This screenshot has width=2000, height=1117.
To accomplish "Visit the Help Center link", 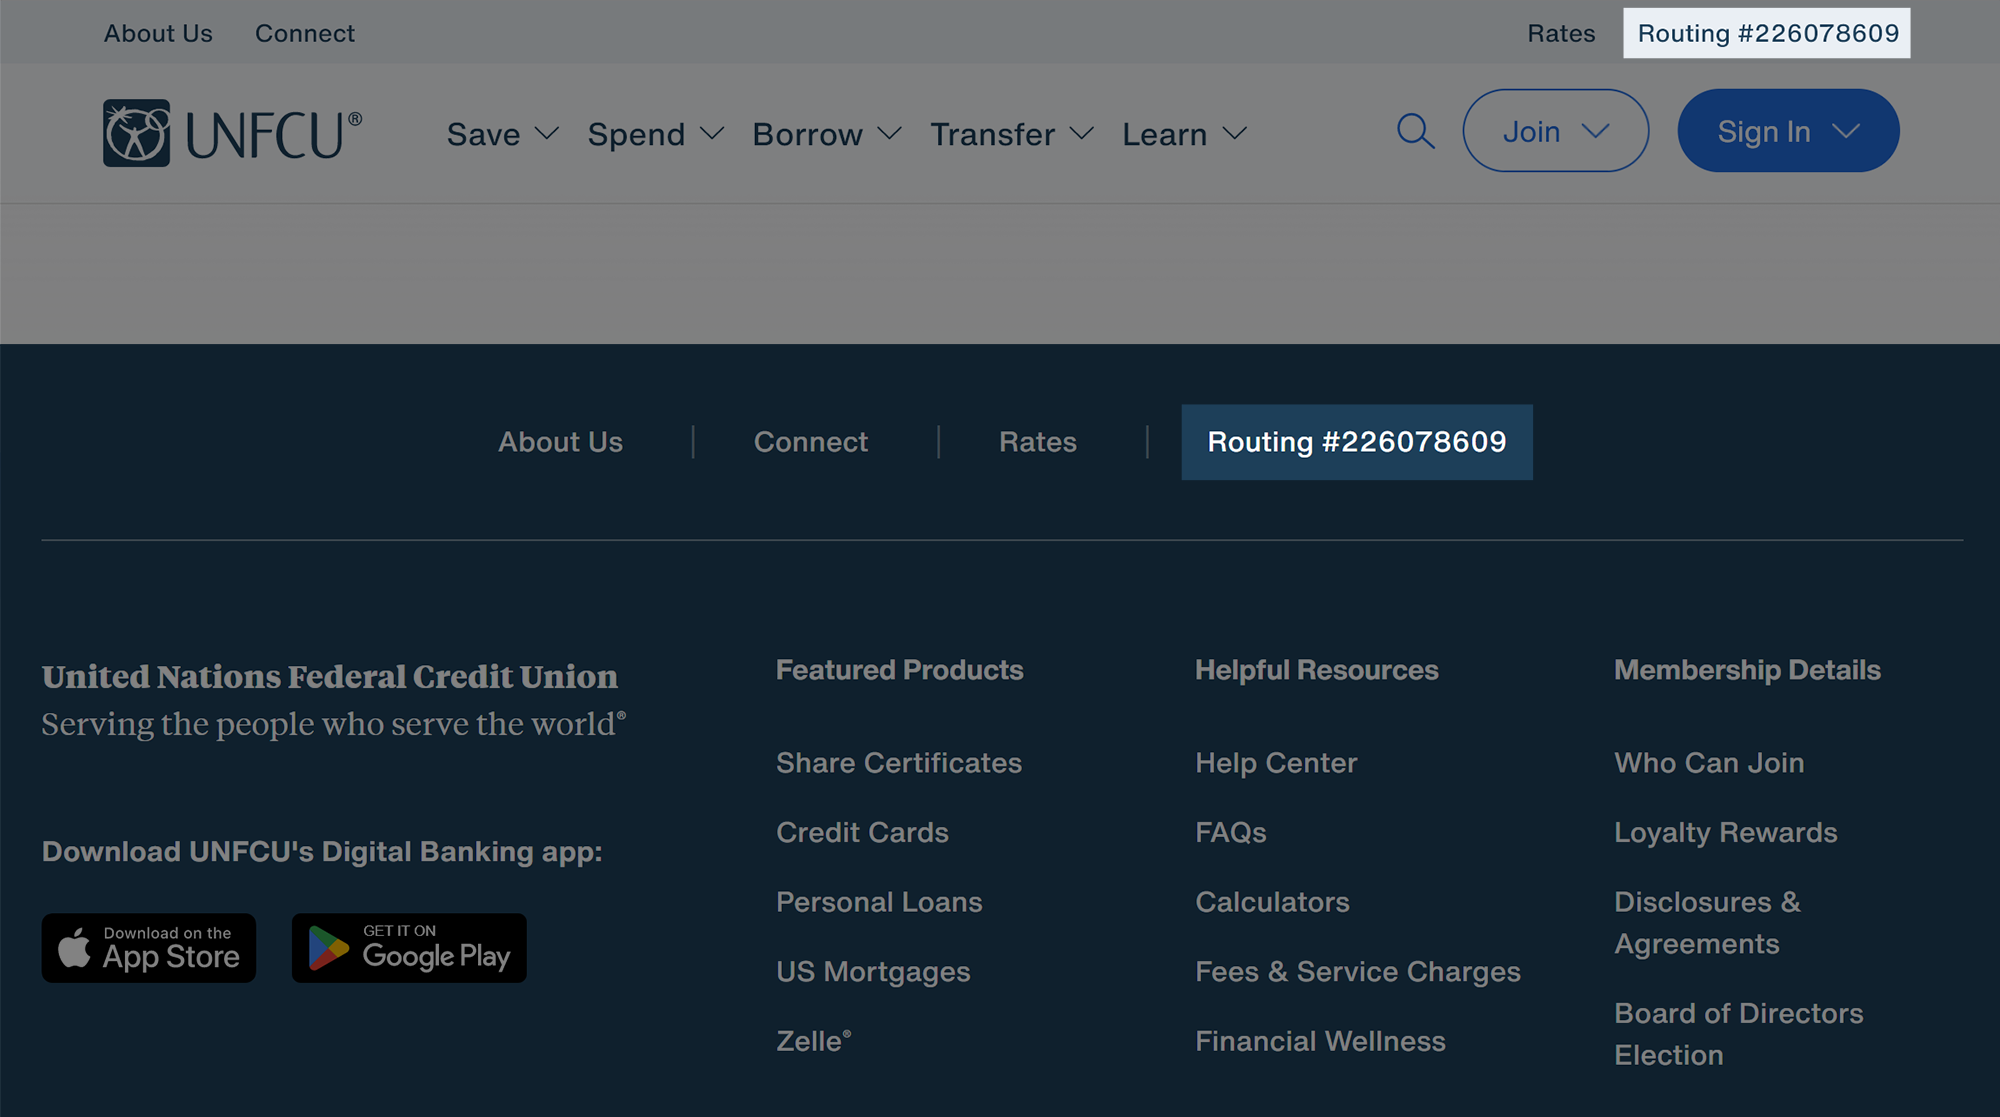I will 1276,763.
